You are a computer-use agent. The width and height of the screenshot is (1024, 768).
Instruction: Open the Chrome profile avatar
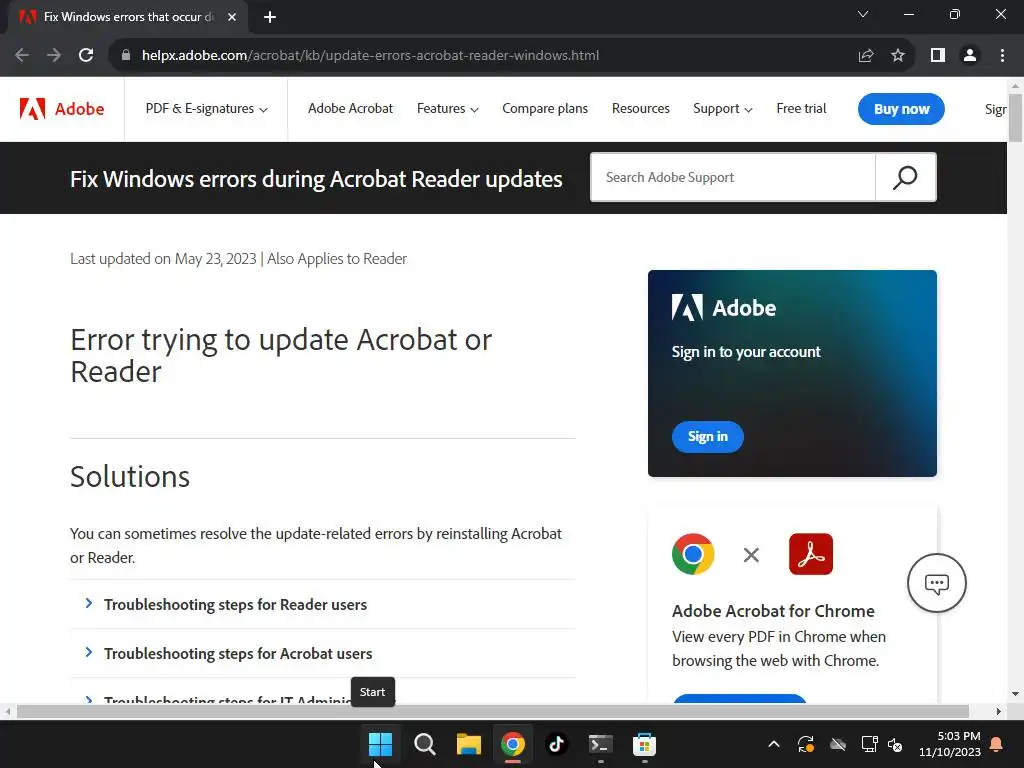[x=970, y=56]
